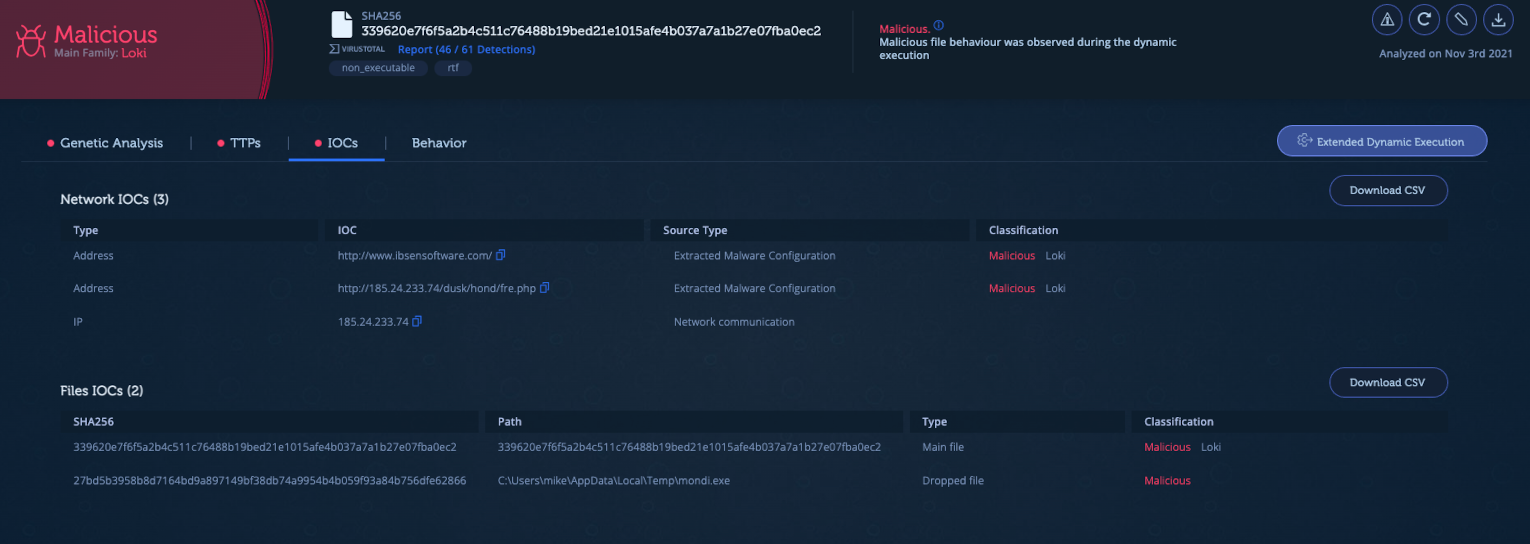Click the red bug Malicious icon
The image size is (1530, 544).
tap(30, 40)
